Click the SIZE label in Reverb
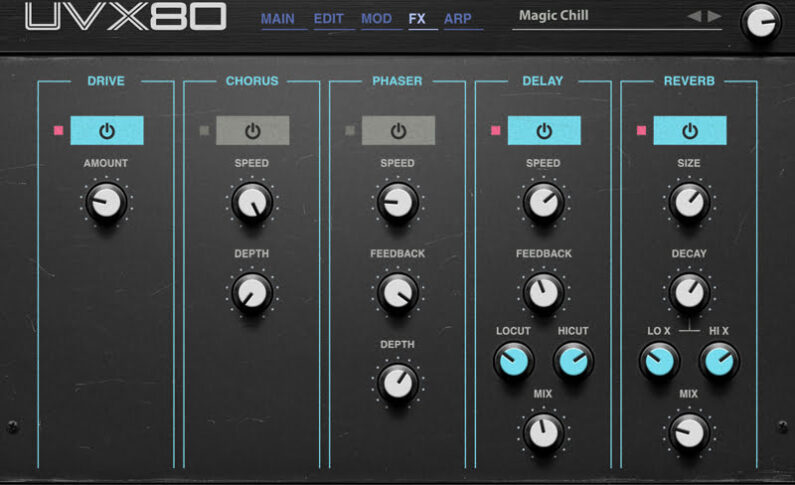This screenshot has width=795, height=485. point(689,163)
